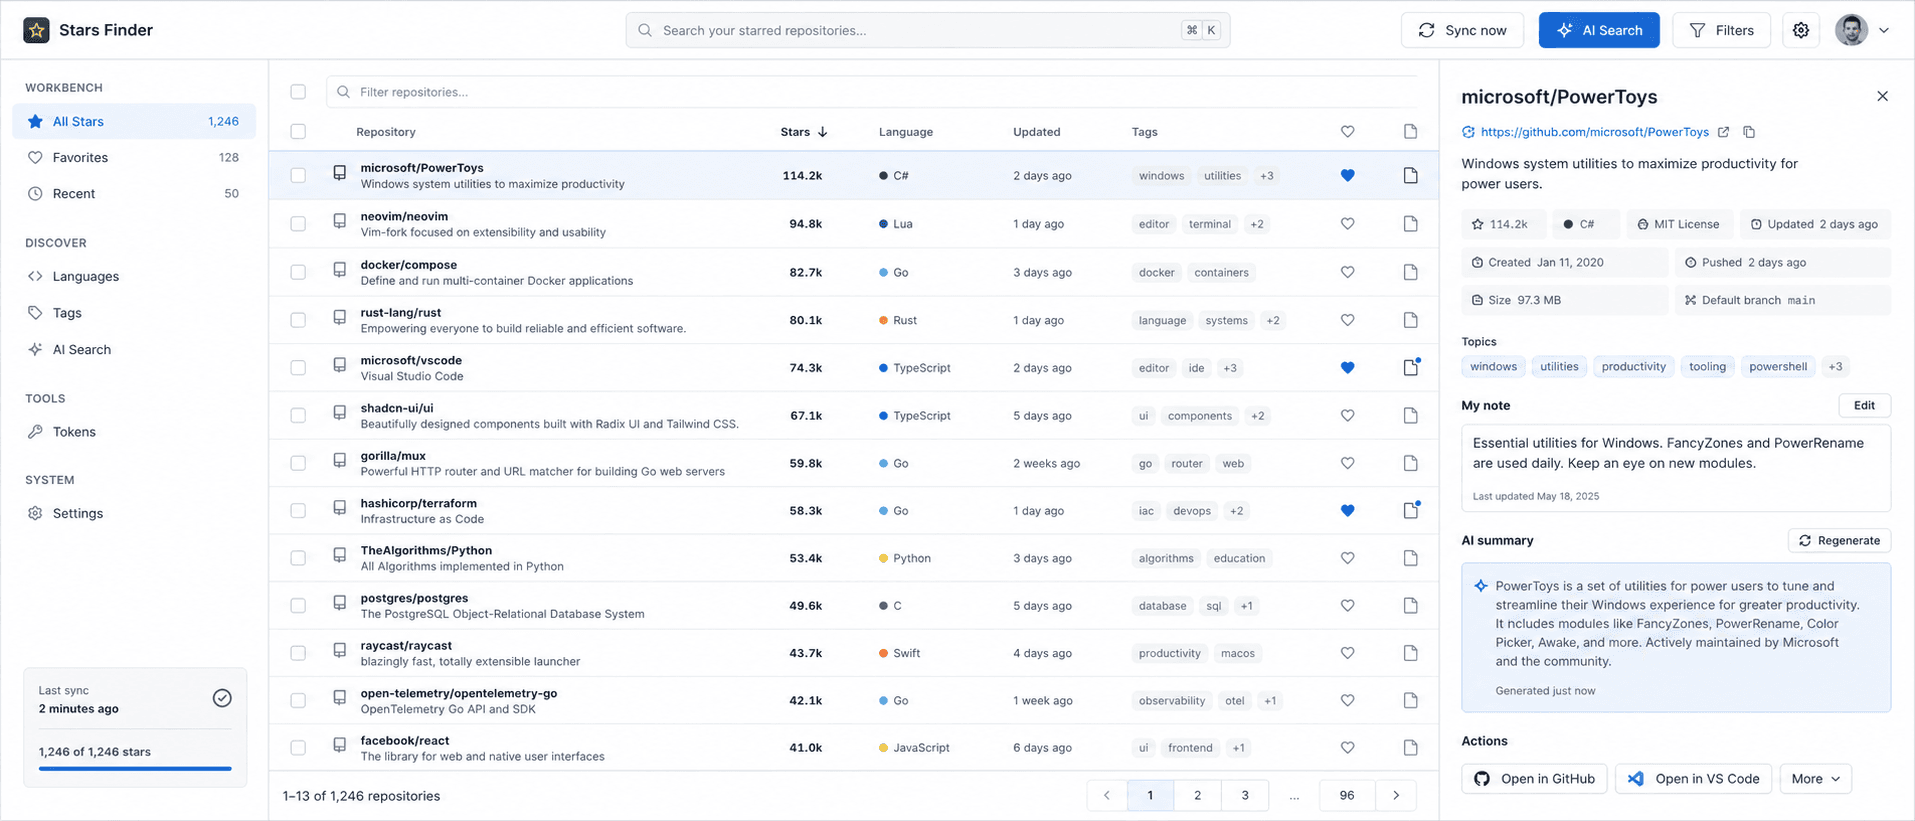Select the microsoft/PowerToys row checkbox

tap(298, 175)
